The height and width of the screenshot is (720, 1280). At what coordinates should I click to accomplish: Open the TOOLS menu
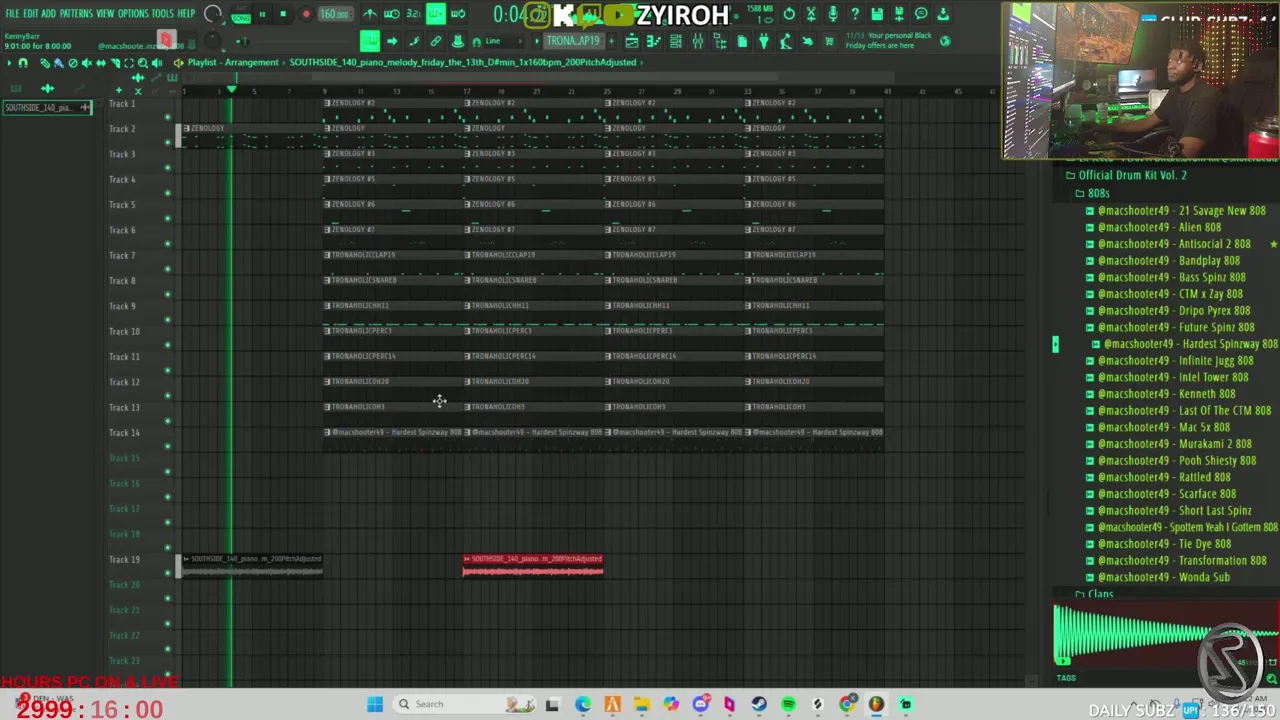pos(162,14)
